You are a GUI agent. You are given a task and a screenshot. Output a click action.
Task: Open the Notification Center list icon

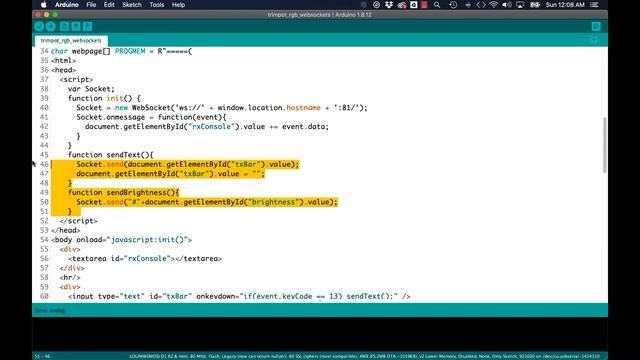pyautogui.click(x=594, y=5)
